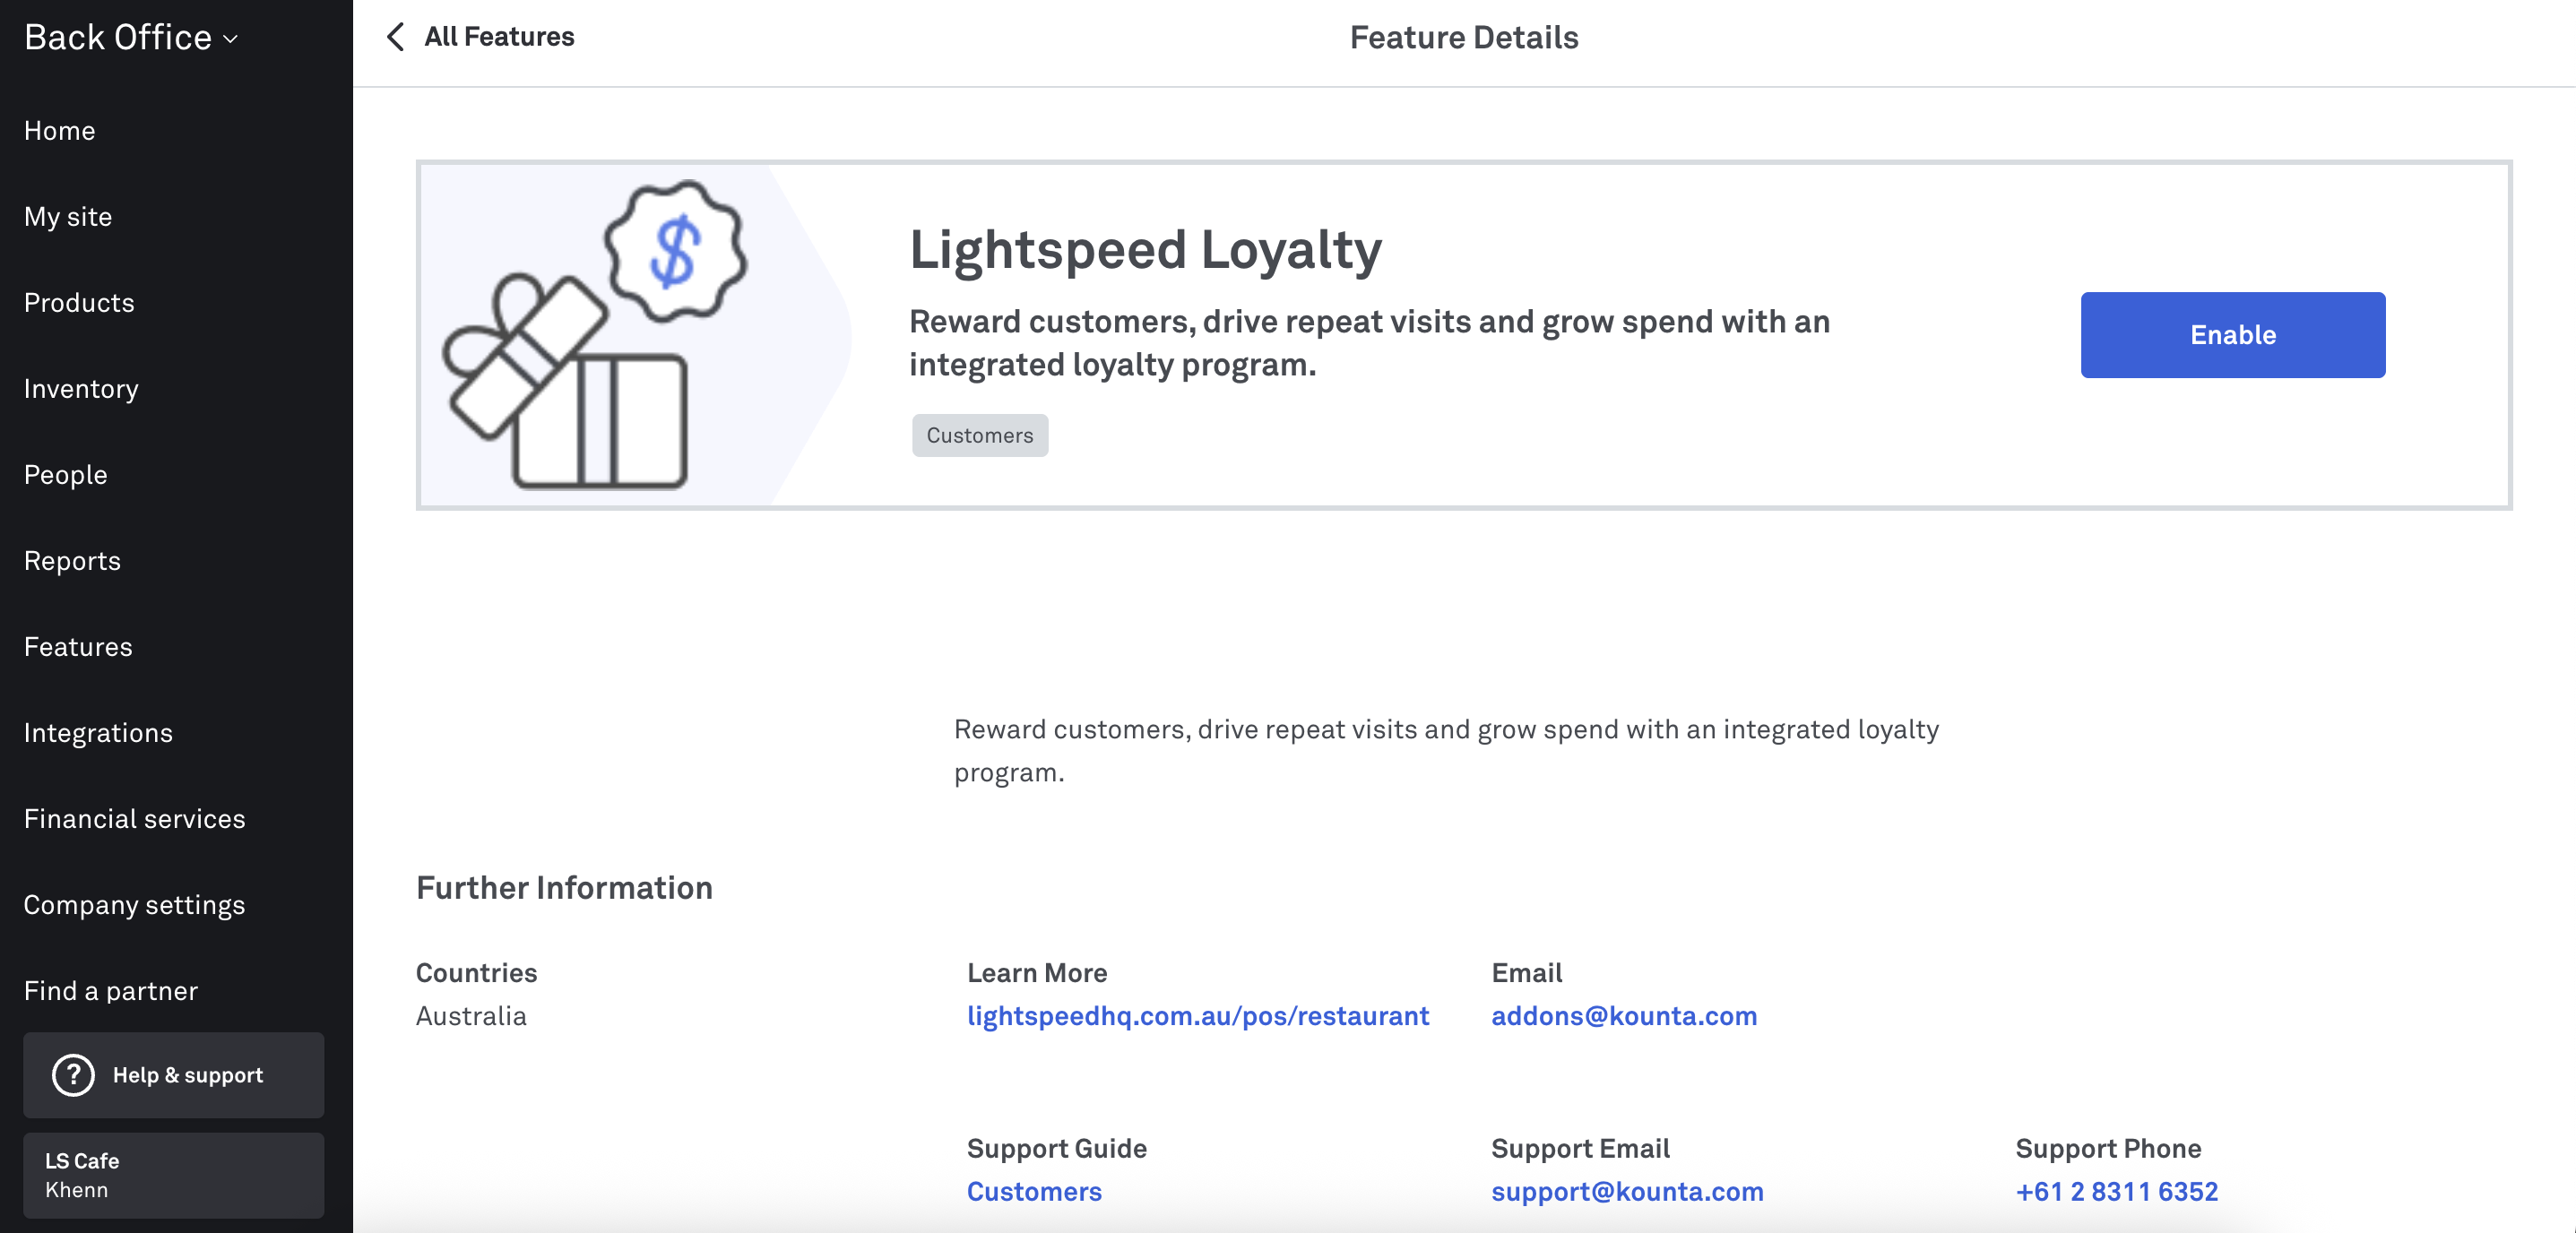Click the Customers category tag
The height and width of the screenshot is (1233, 2576).
tap(980, 435)
